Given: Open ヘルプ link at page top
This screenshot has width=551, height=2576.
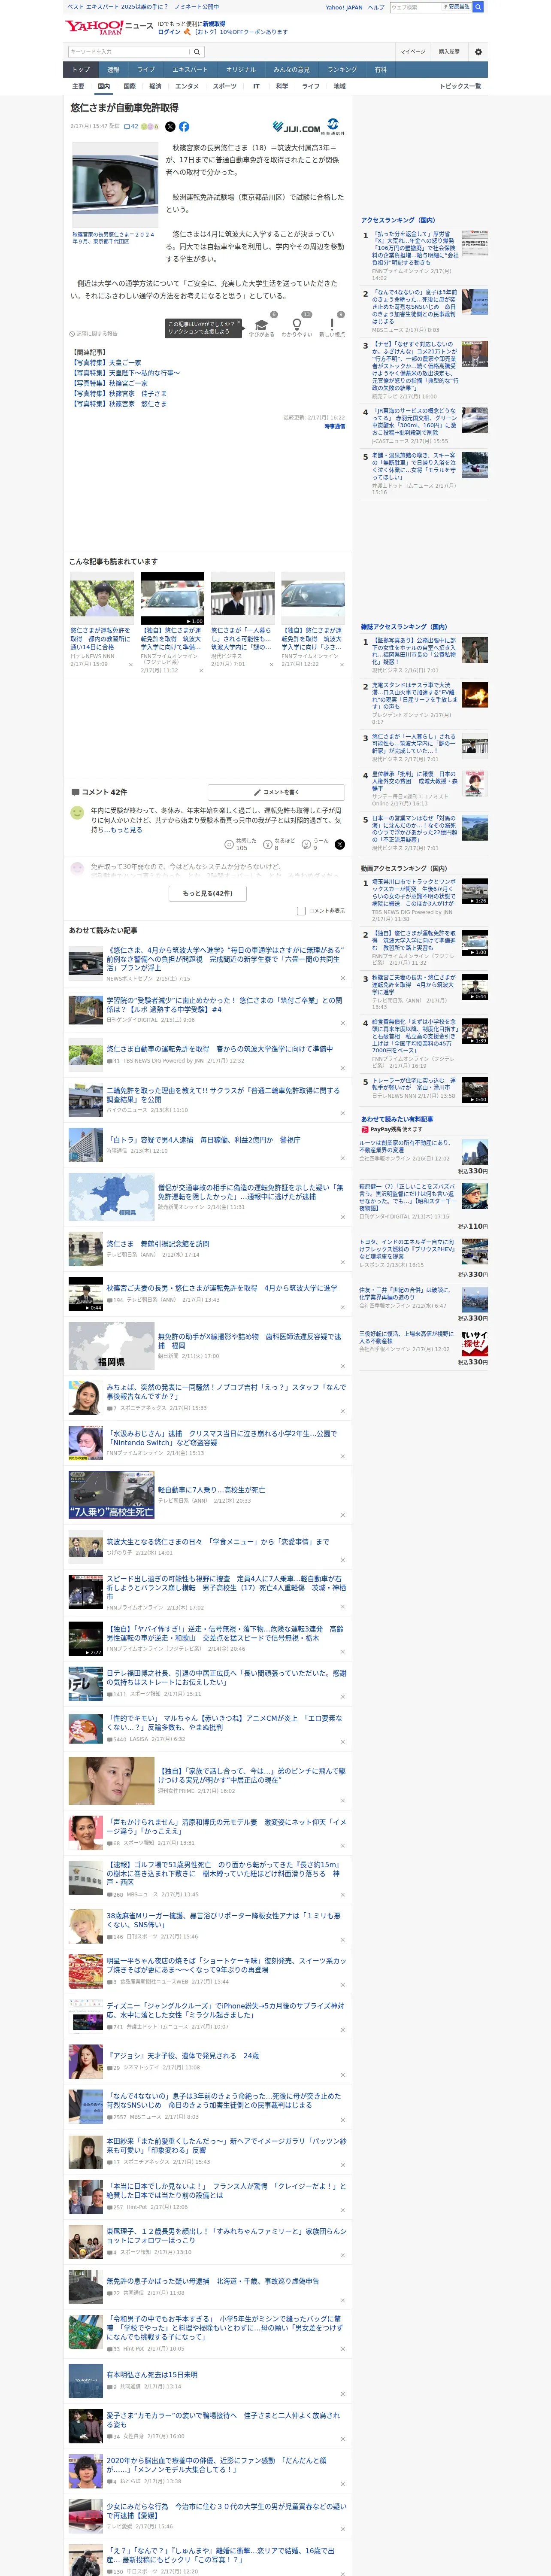Looking at the screenshot, I should point(376,7).
